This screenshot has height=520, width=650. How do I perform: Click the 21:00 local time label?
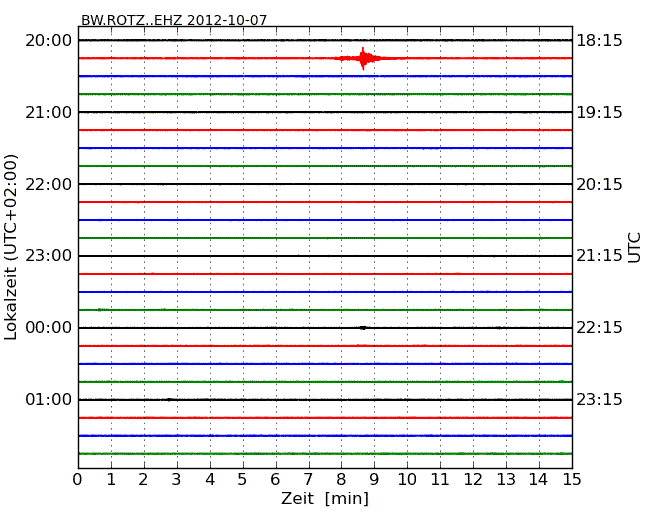[49, 112]
